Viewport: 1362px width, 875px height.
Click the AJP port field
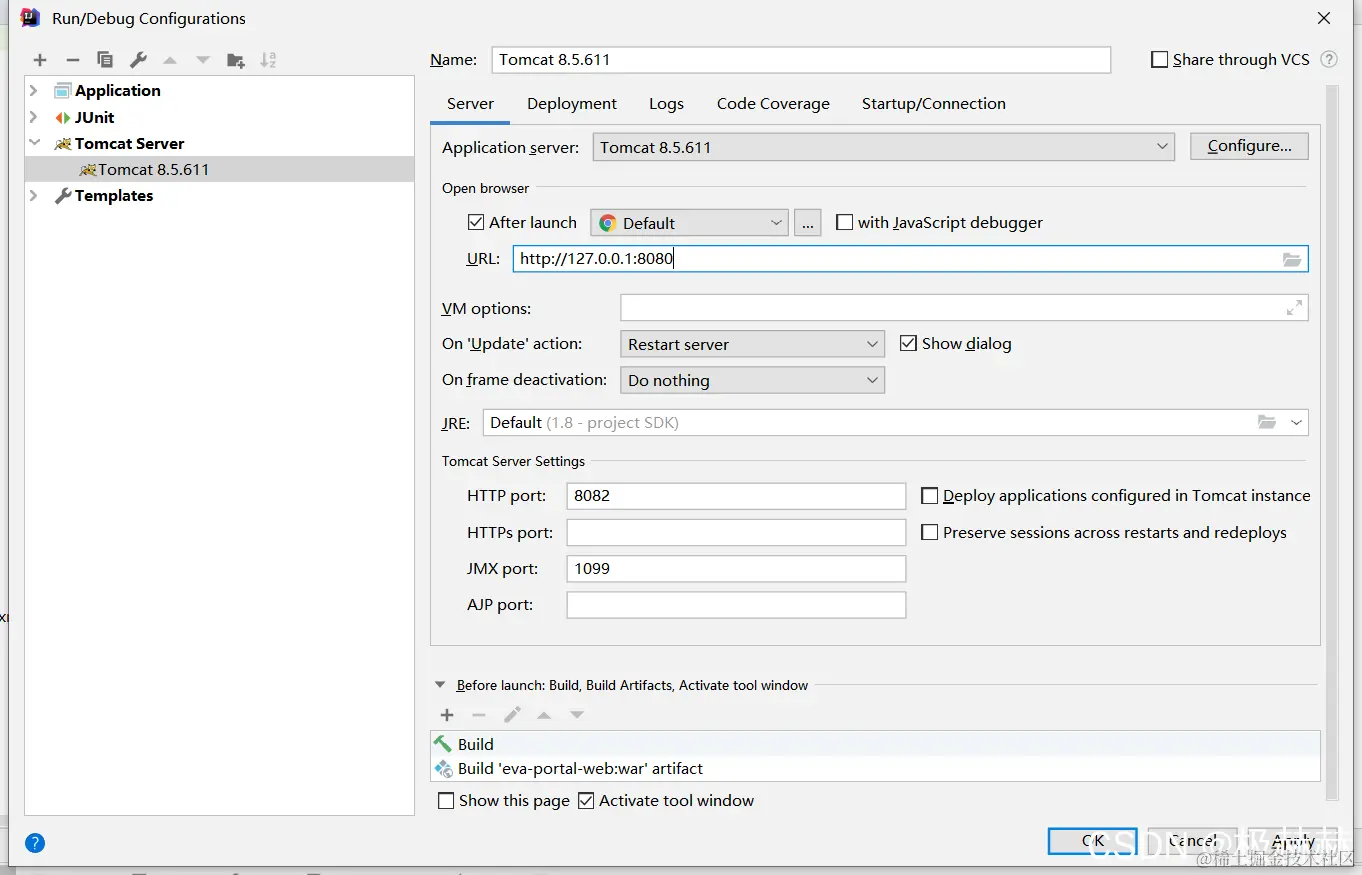tap(736, 605)
